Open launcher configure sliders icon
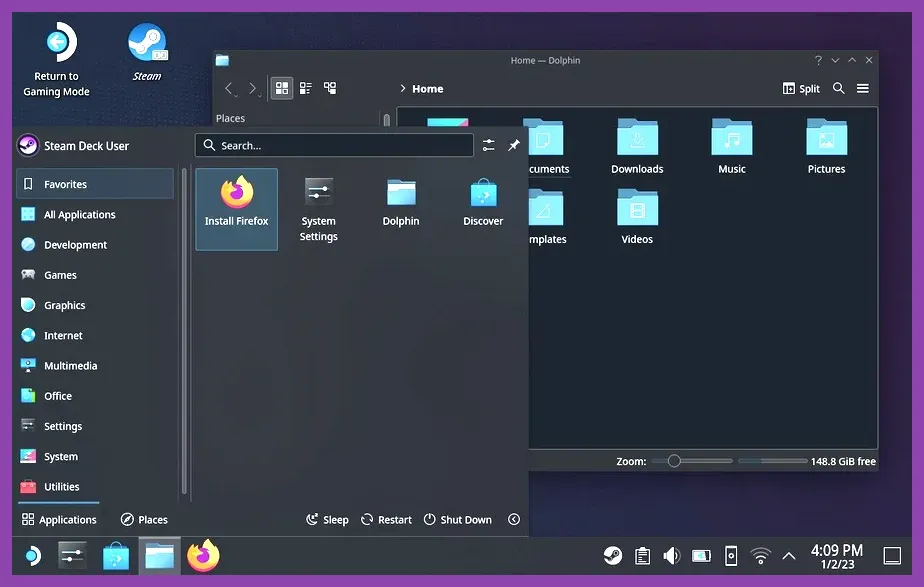The image size is (924, 587). pos(489,145)
